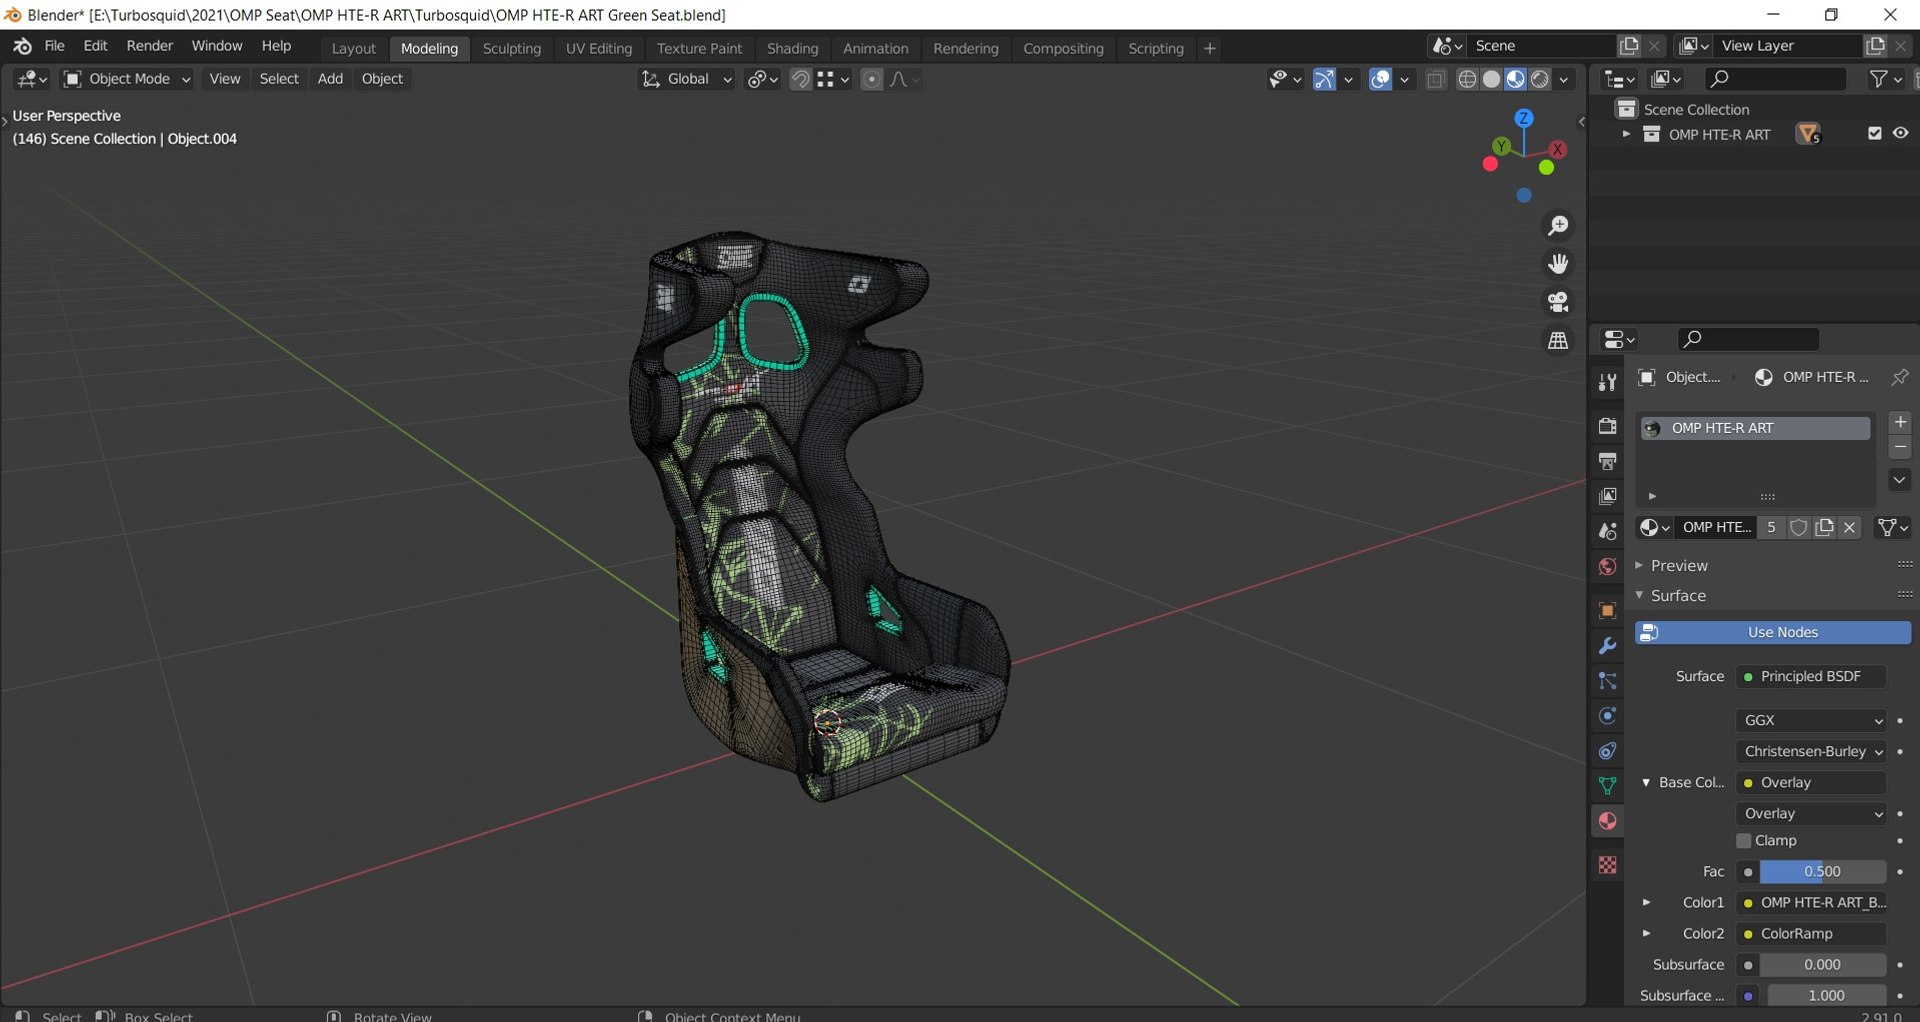Unlink the material with X button
The width and height of the screenshot is (1920, 1022).
(1850, 527)
